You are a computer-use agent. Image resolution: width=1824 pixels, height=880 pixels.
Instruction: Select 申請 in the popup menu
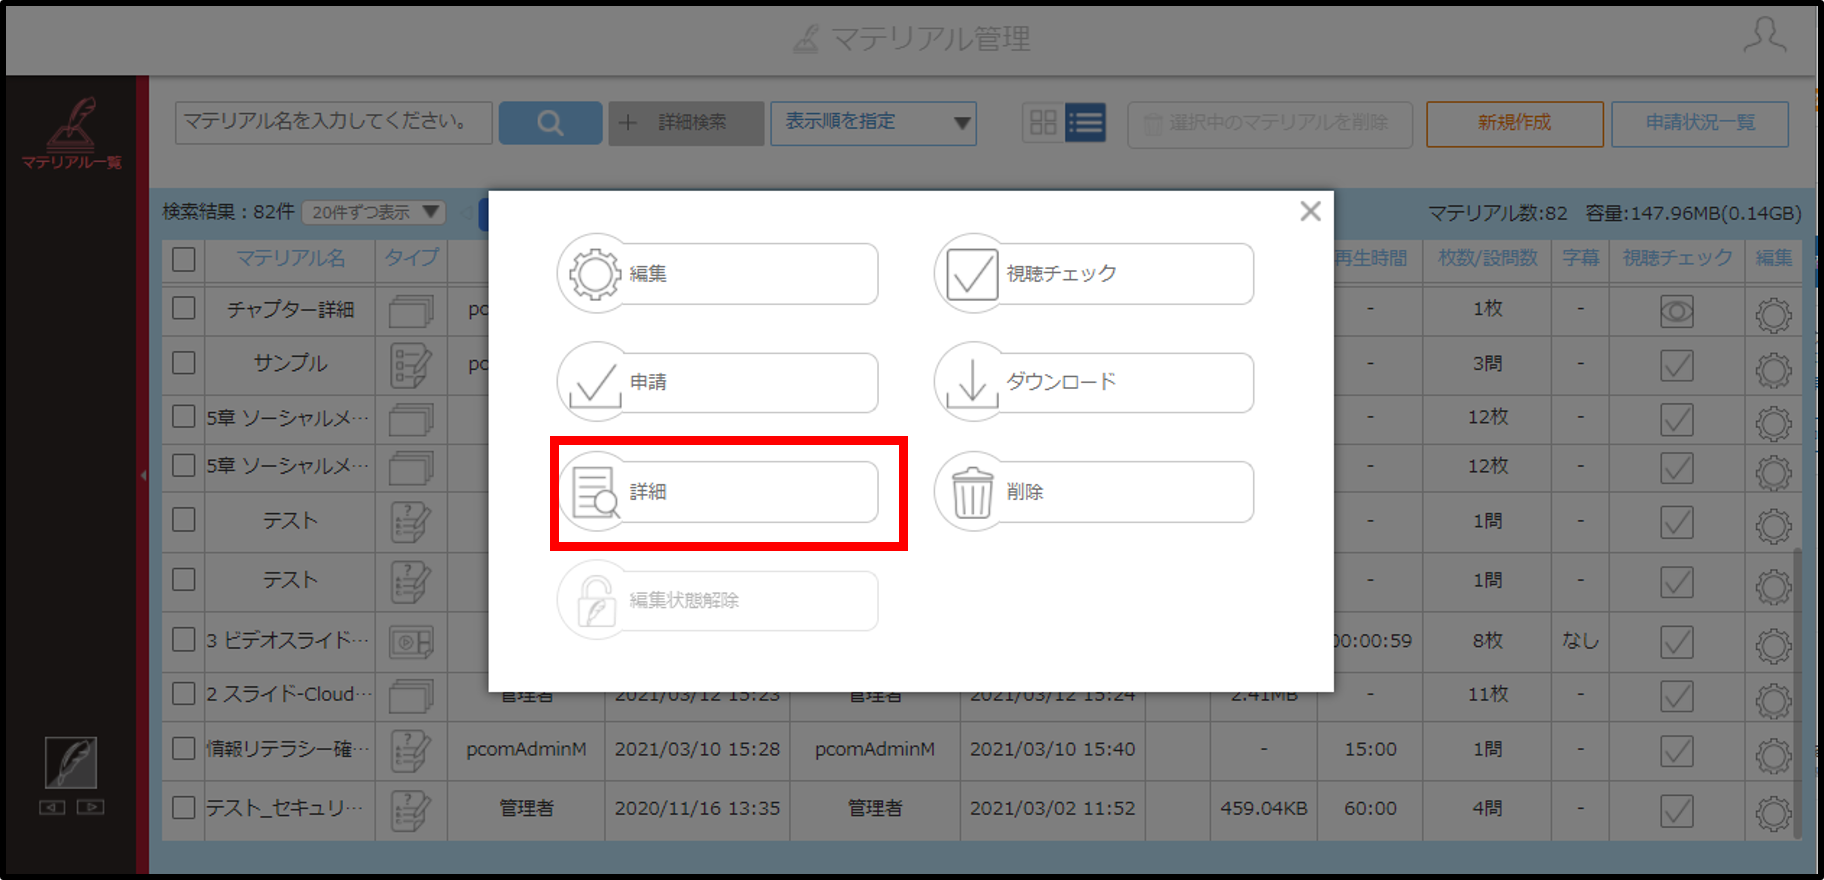[718, 382]
